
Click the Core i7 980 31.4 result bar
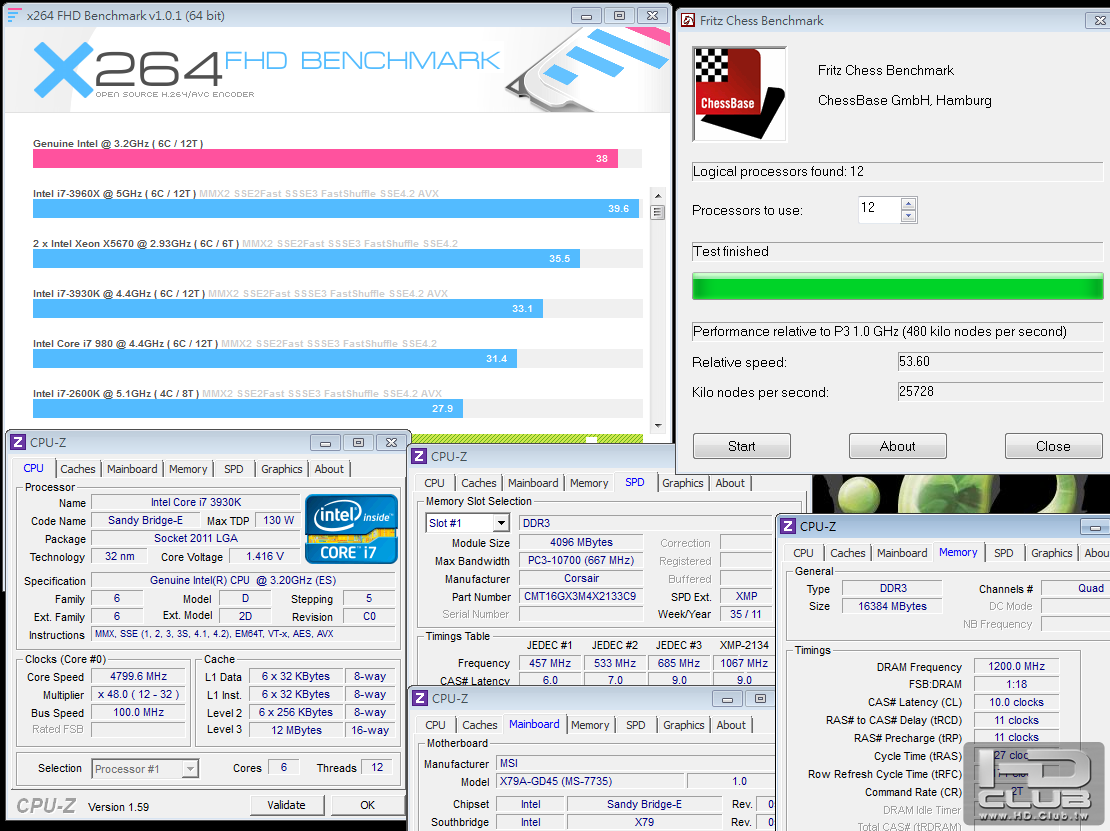tap(275, 358)
